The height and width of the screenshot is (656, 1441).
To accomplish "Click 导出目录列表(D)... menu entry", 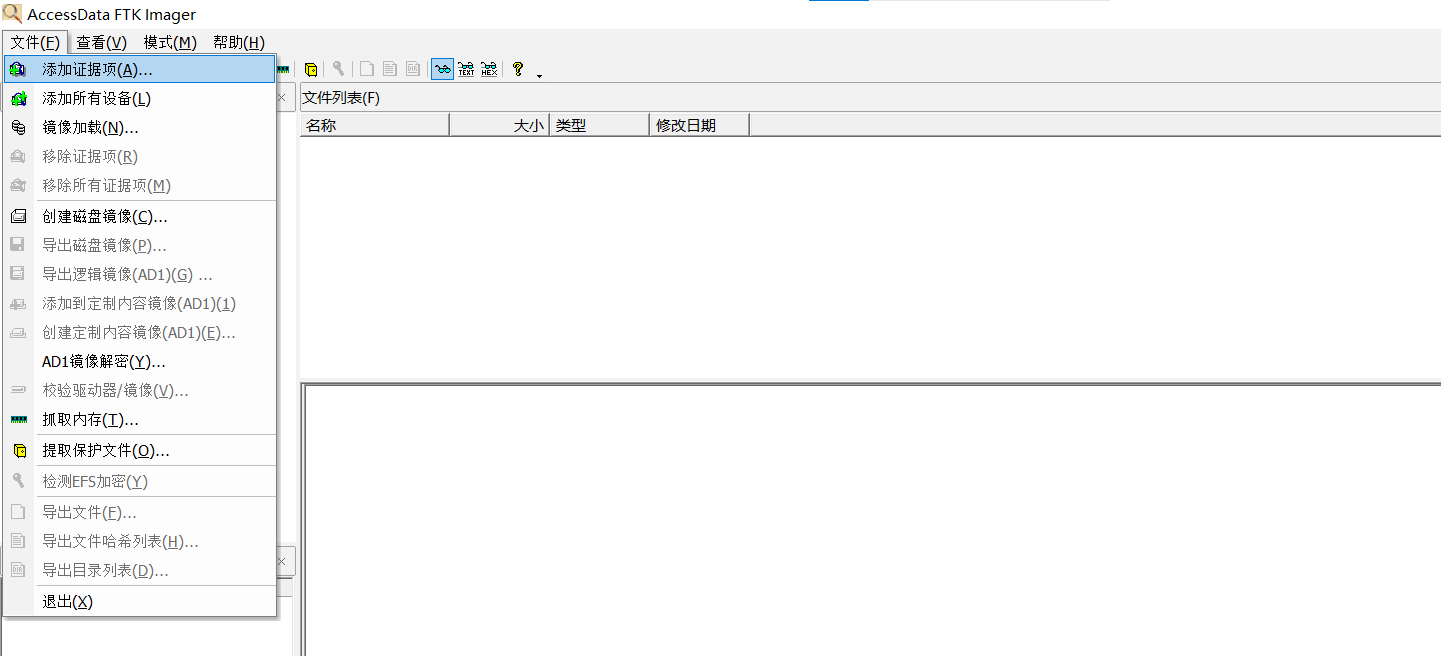I will (139, 570).
